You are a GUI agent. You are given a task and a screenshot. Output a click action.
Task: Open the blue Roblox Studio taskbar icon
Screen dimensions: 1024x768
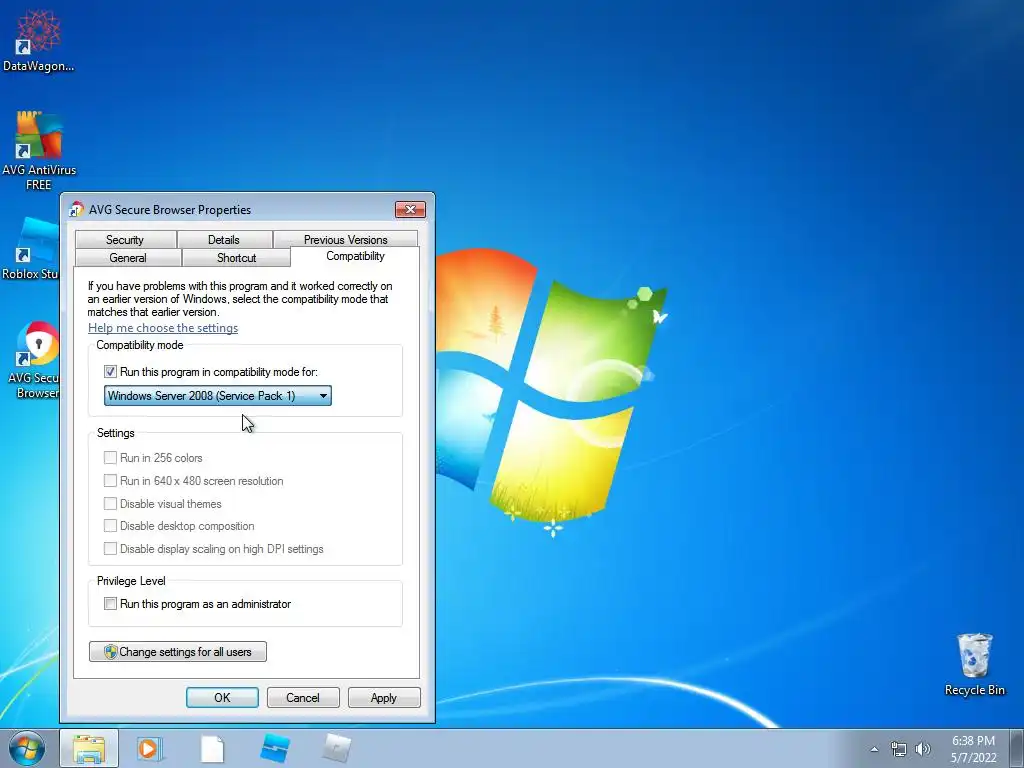pos(274,748)
